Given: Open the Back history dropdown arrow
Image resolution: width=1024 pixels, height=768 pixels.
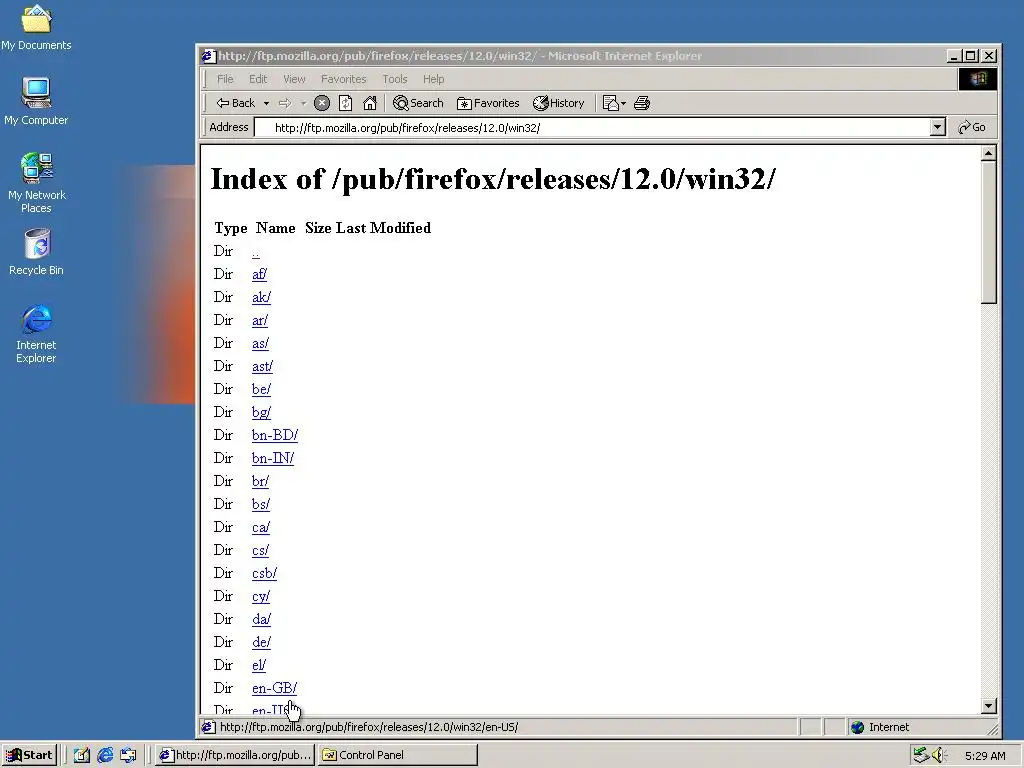Looking at the screenshot, I should click(266, 103).
